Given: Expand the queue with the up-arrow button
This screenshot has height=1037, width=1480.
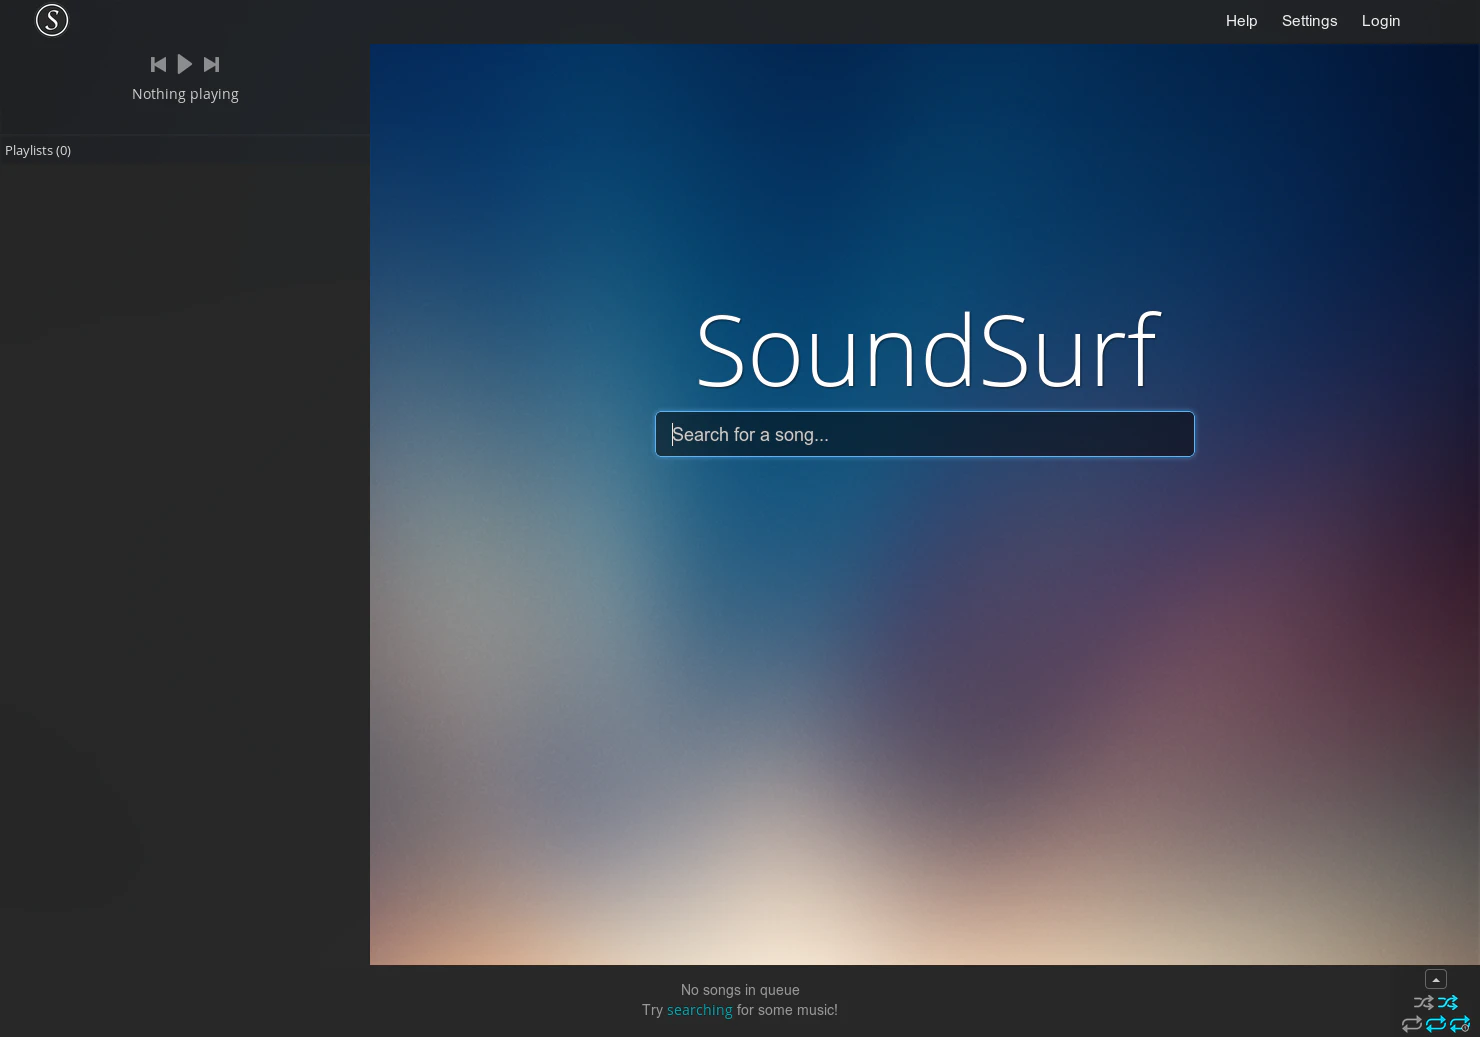Looking at the screenshot, I should pos(1436,979).
